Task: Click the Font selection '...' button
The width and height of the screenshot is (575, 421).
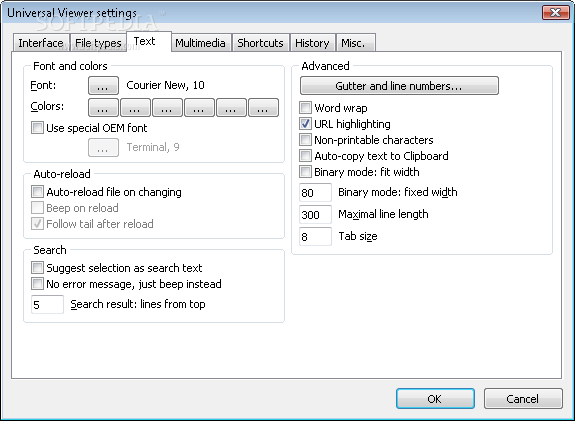Action: [103, 85]
